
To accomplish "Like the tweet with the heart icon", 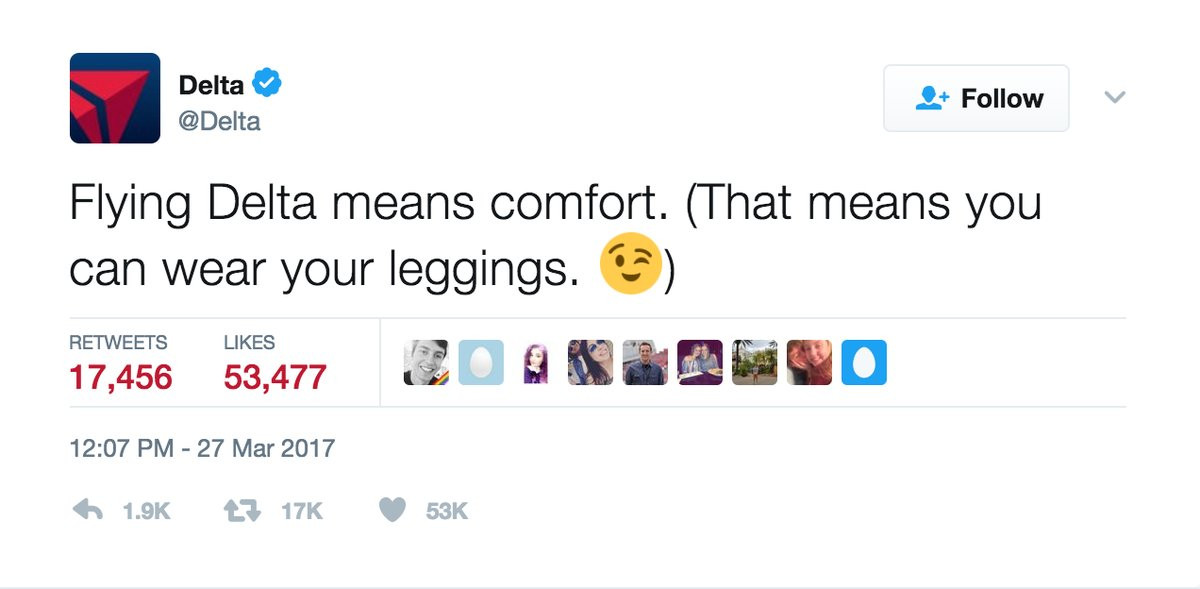I will coord(394,510).
